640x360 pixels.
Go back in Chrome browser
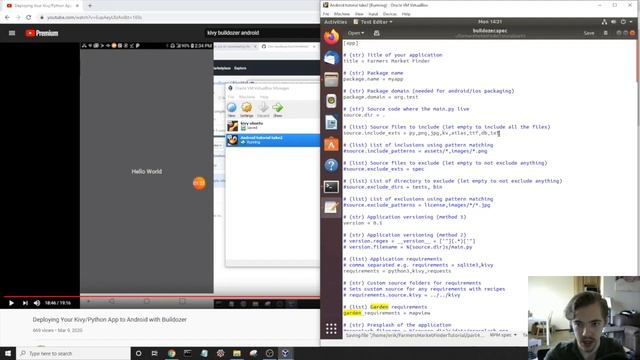[x=7, y=18]
